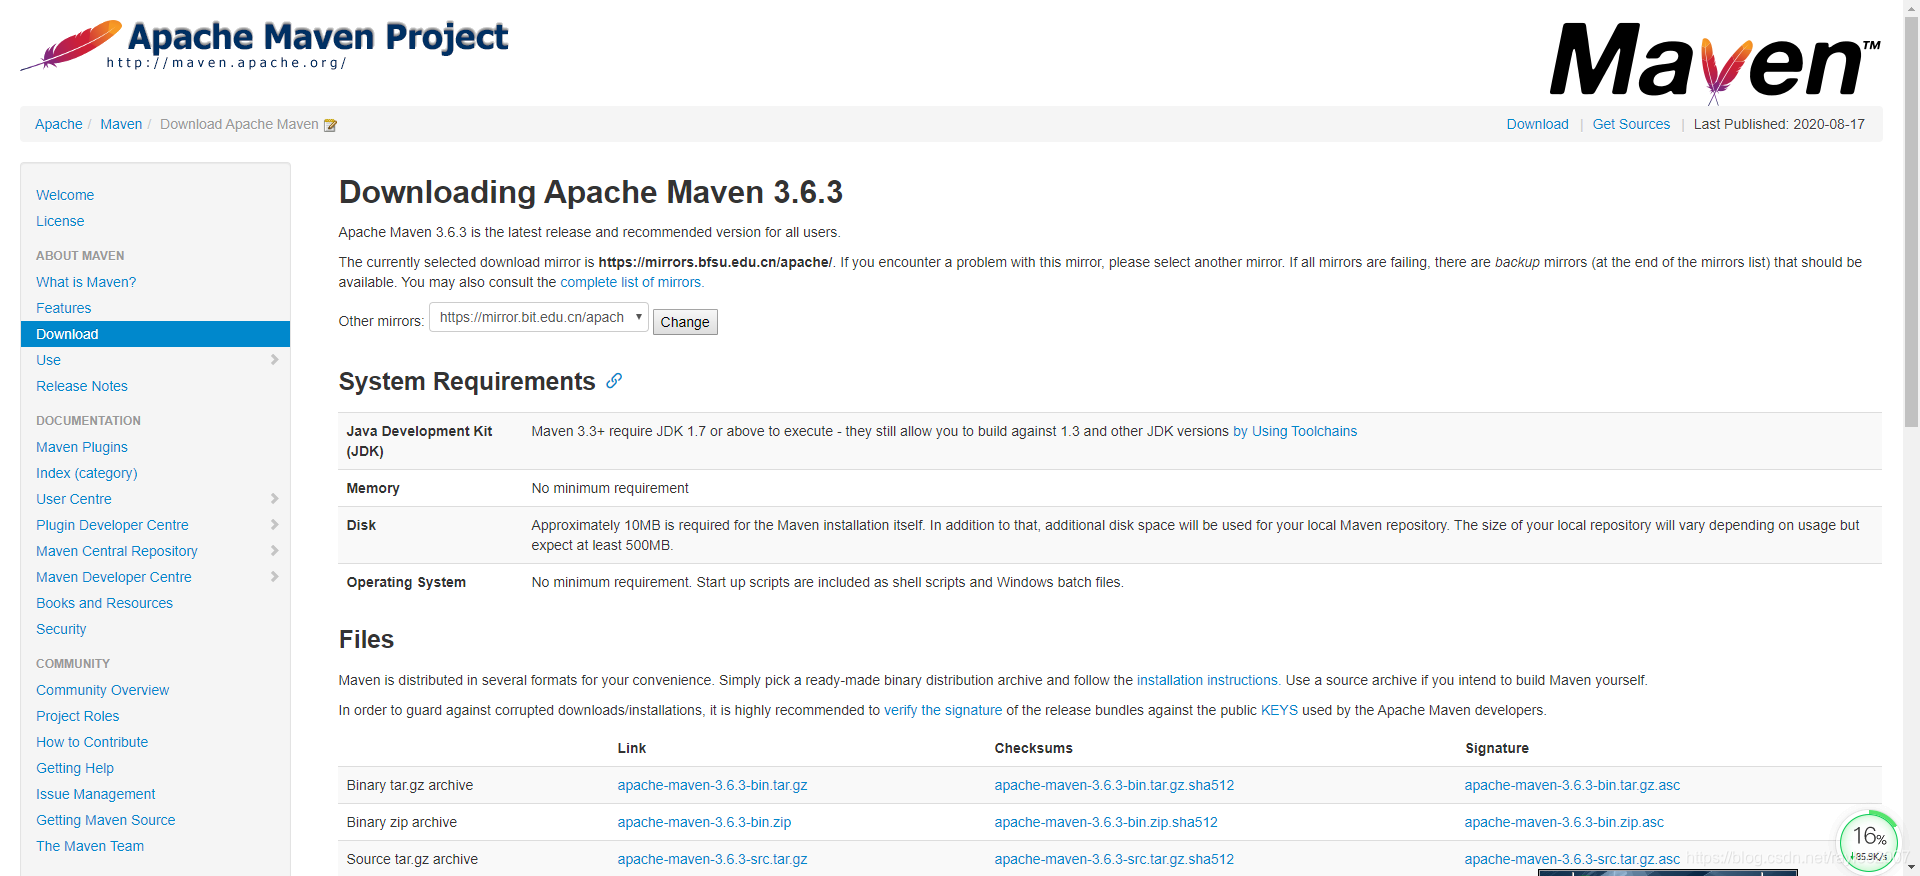
Task: Open Plugin Developer Centre sidebar link
Action: (112, 525)
